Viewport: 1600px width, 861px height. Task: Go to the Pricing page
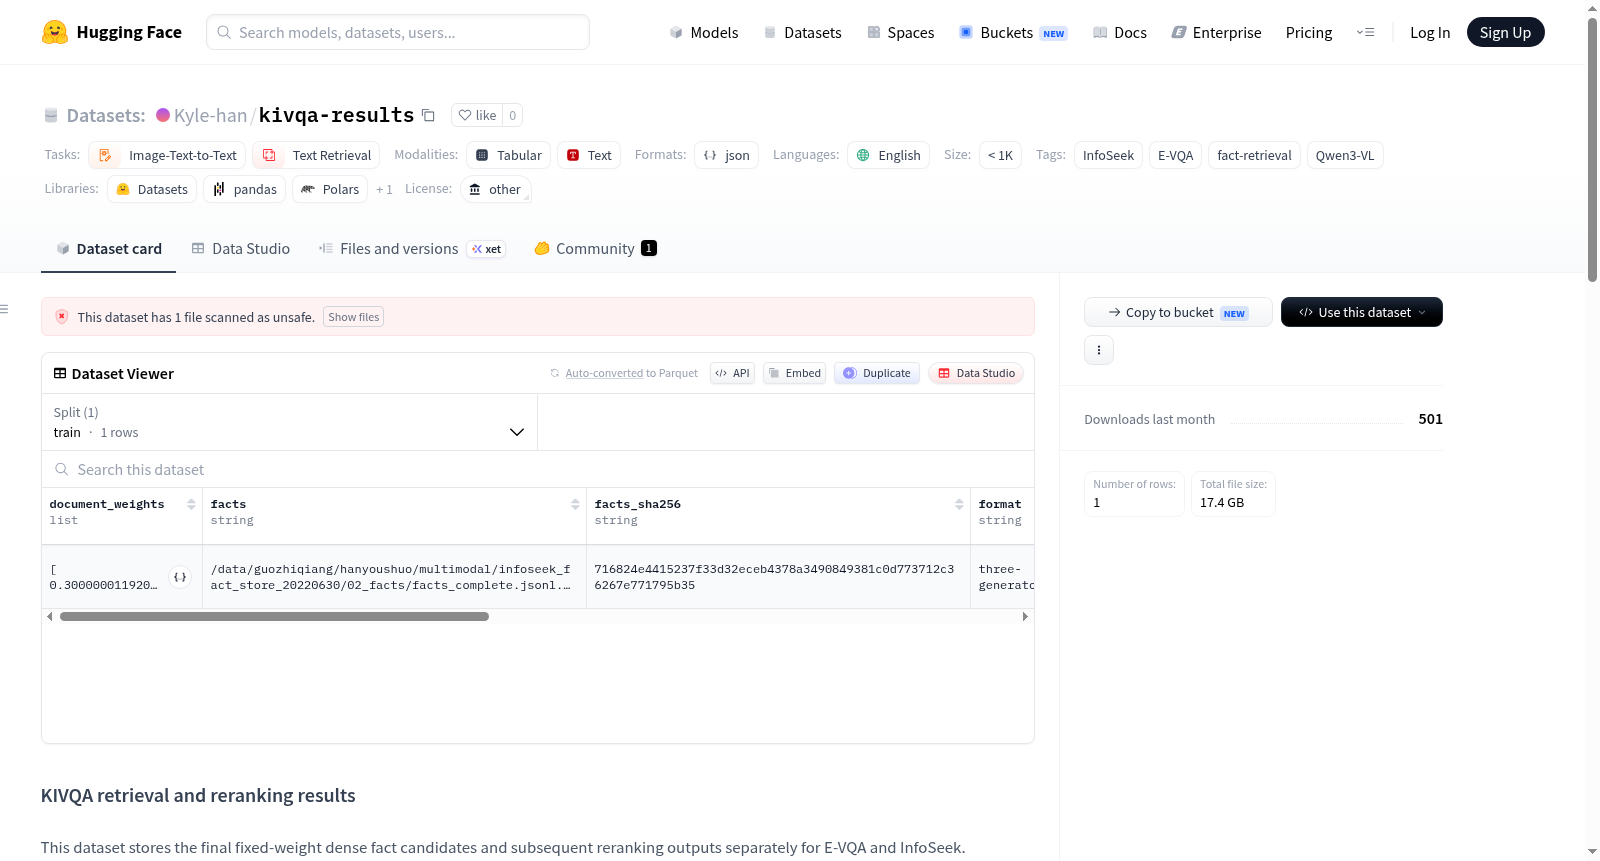(x=1309, y=33)
